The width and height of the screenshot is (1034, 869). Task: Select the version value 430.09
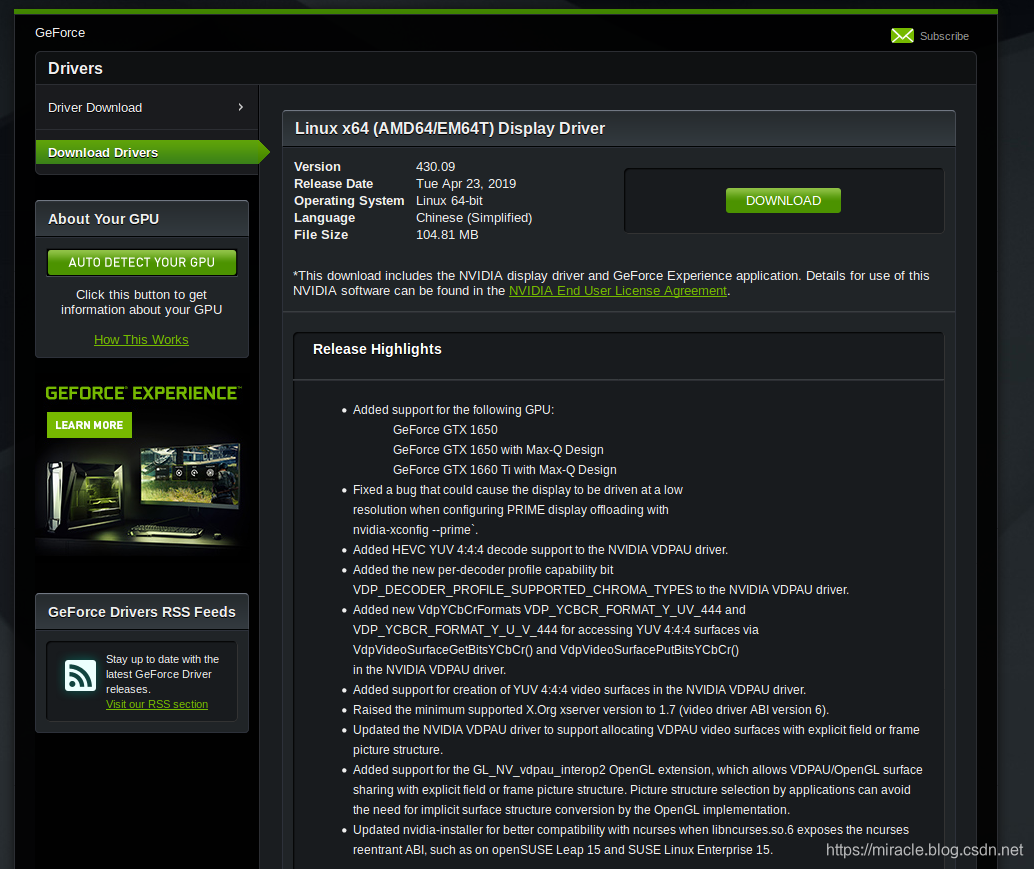pyautogui.click(x=435, y=167)
